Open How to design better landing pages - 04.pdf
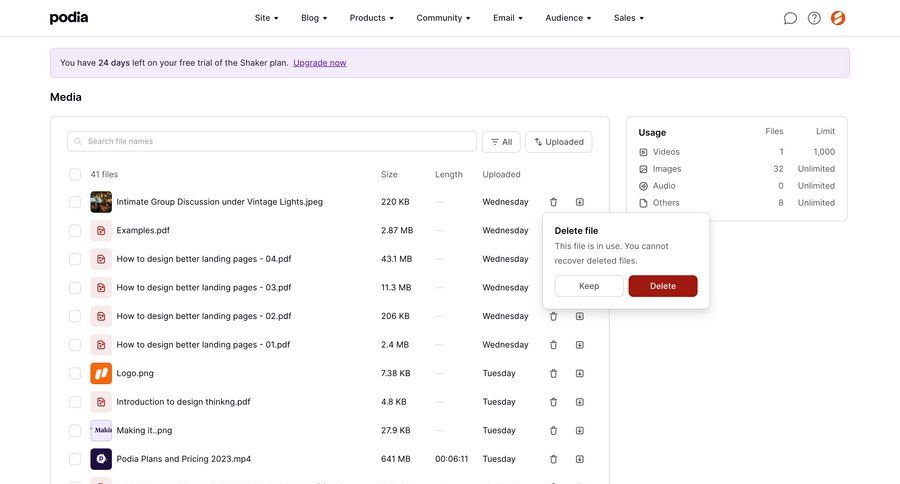The height and width of the screenshot is (484, 900). (204, 260)
